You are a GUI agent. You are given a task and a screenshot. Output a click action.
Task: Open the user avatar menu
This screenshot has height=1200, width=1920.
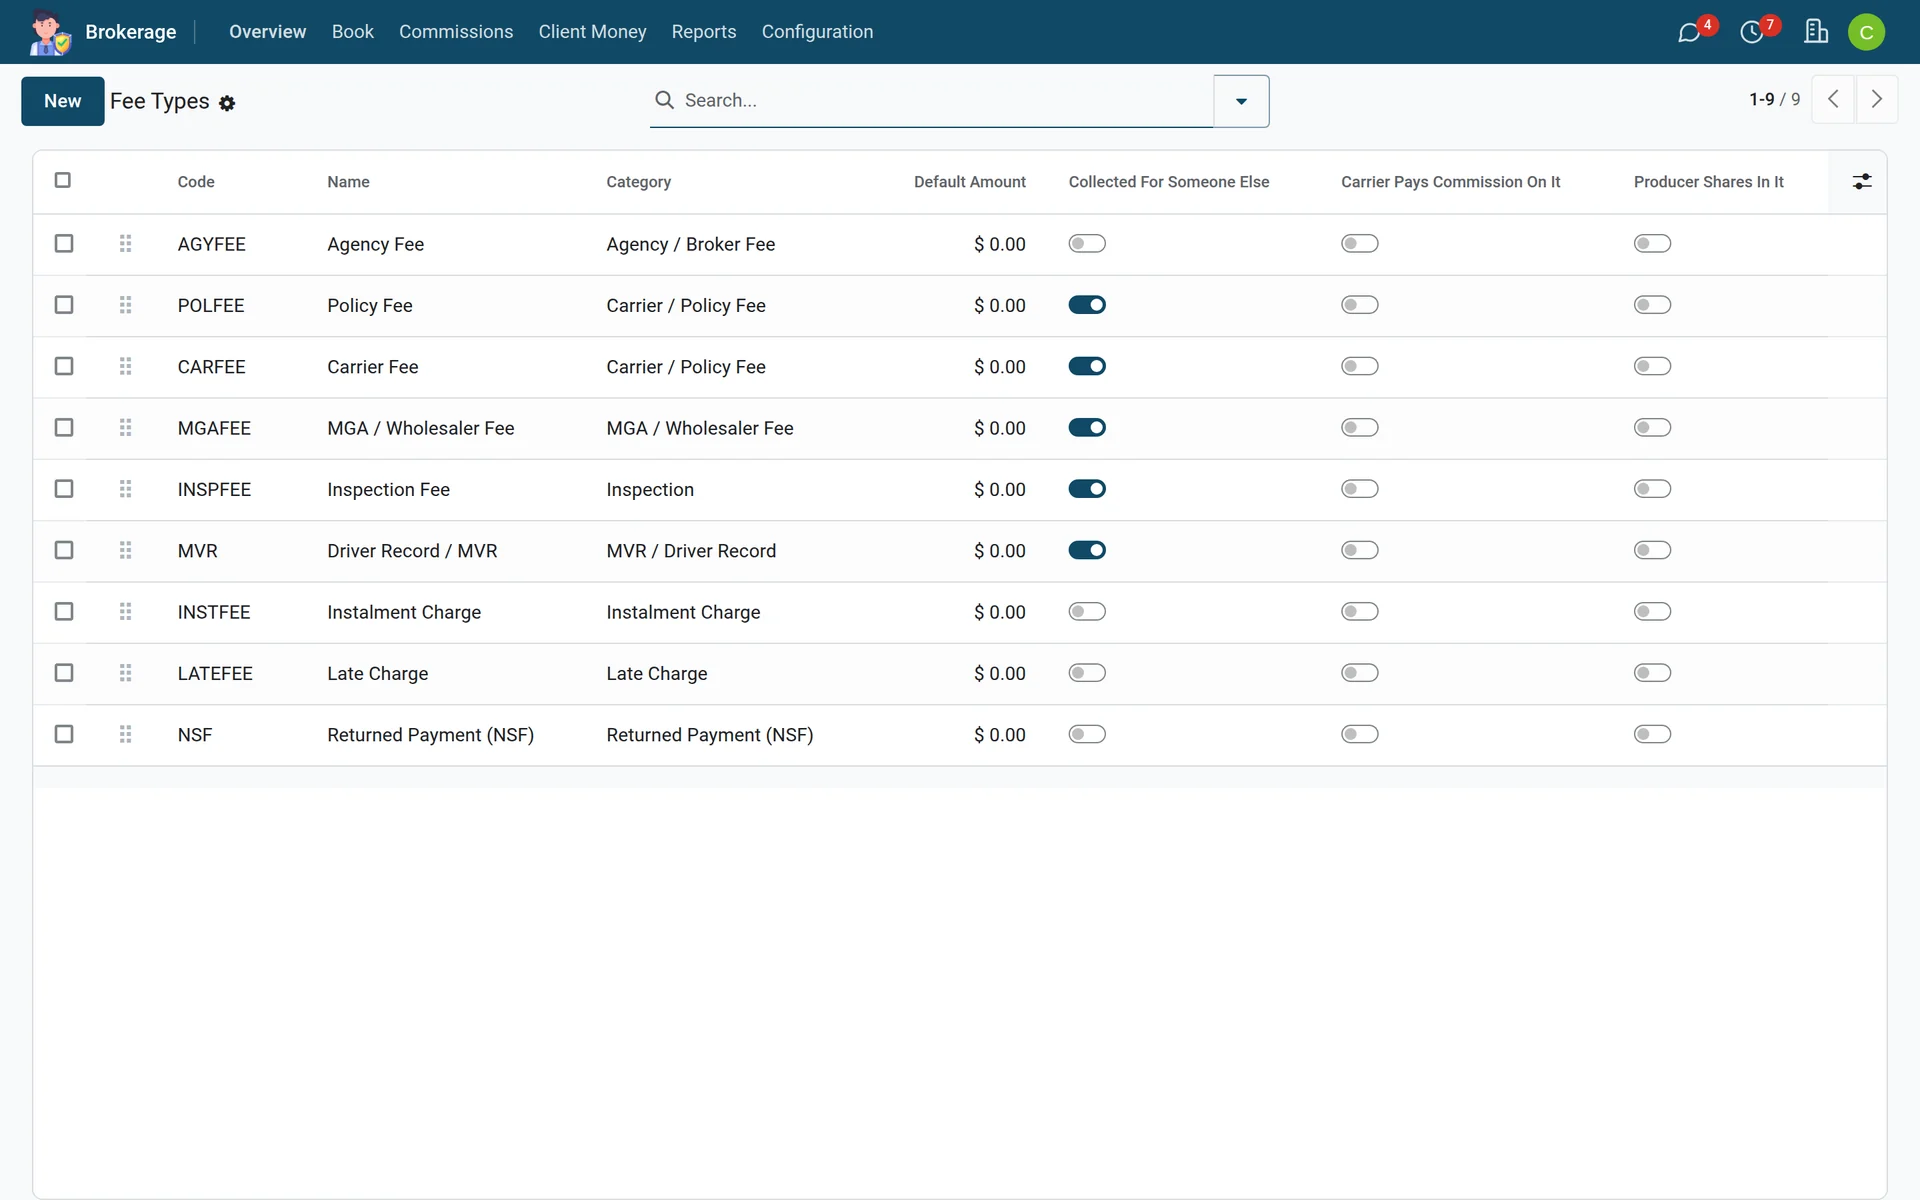point(1866,32)
